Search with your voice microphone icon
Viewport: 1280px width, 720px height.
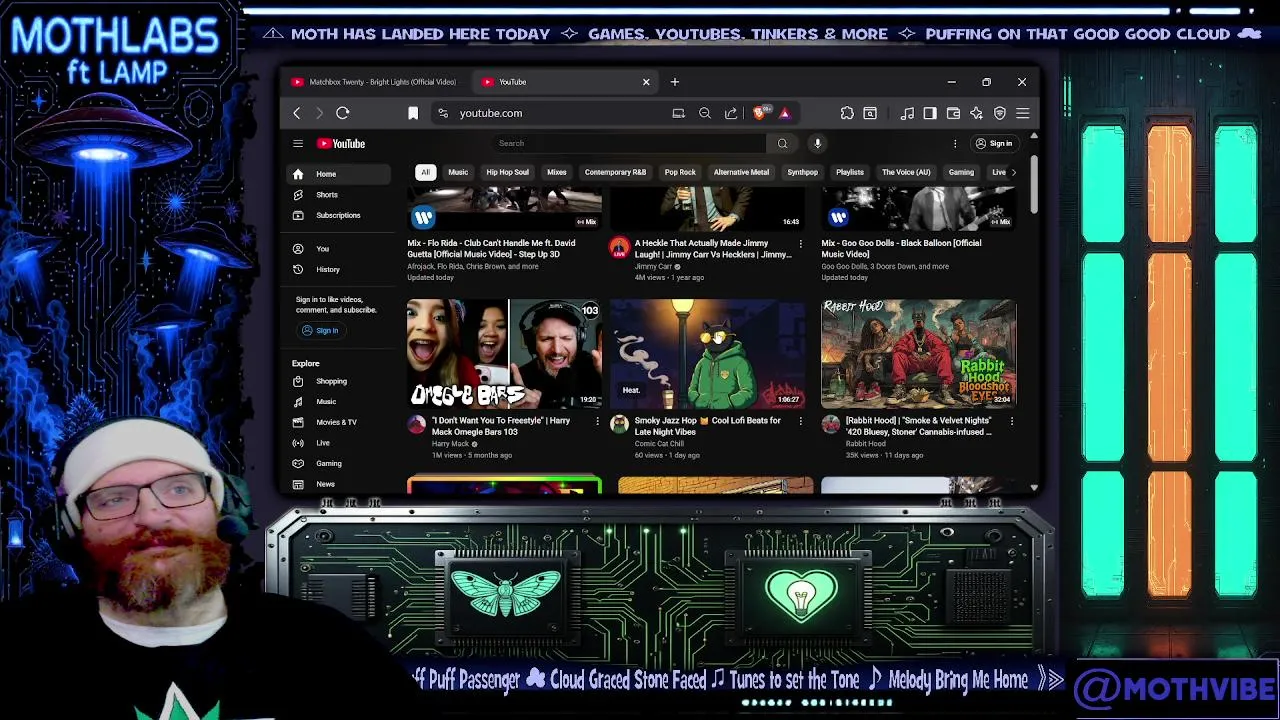817,143
